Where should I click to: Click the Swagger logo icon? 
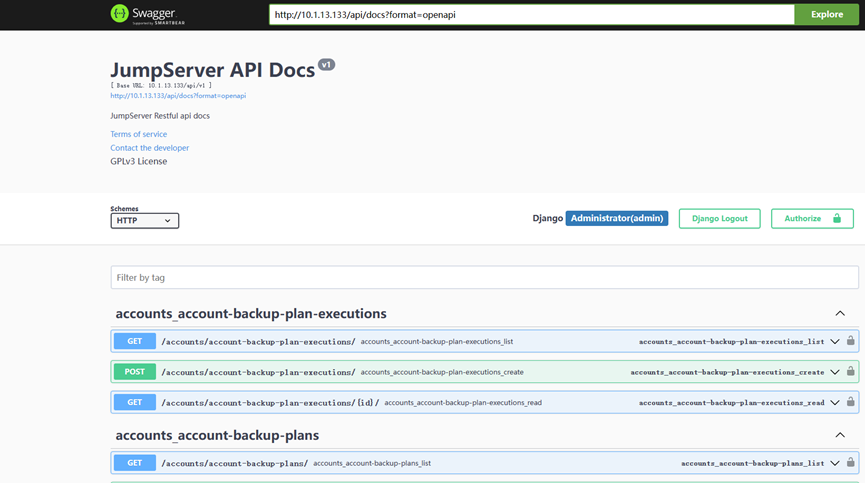[120, 14]
